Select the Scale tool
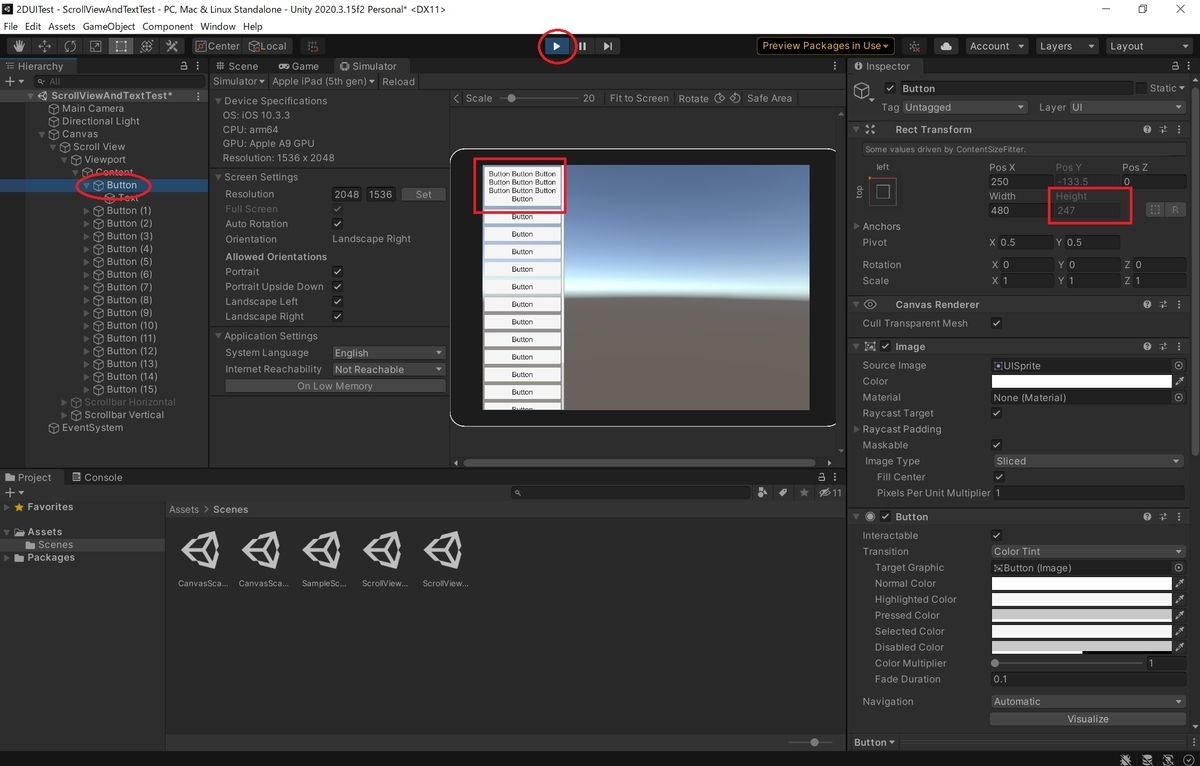This screenshot has width=1200, height=766. [95, 46]
